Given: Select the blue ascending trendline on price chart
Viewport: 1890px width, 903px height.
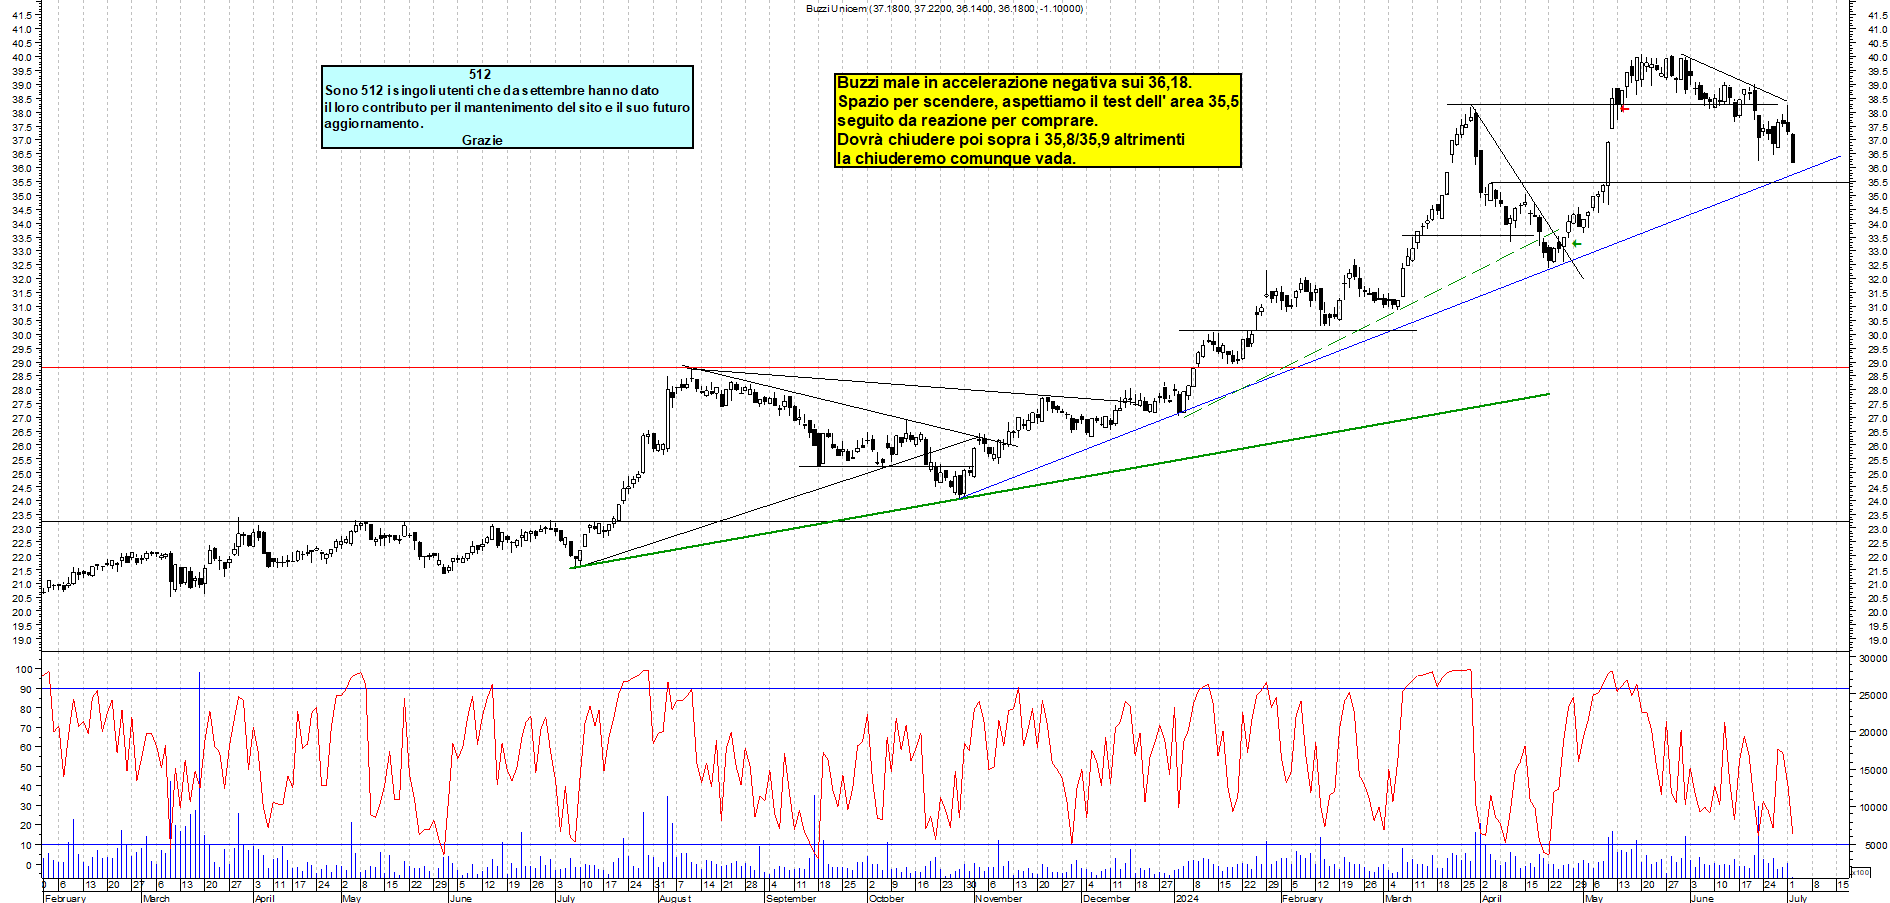Looking at the screenshot, I should pyautogui.click(x=1400, y=327).
